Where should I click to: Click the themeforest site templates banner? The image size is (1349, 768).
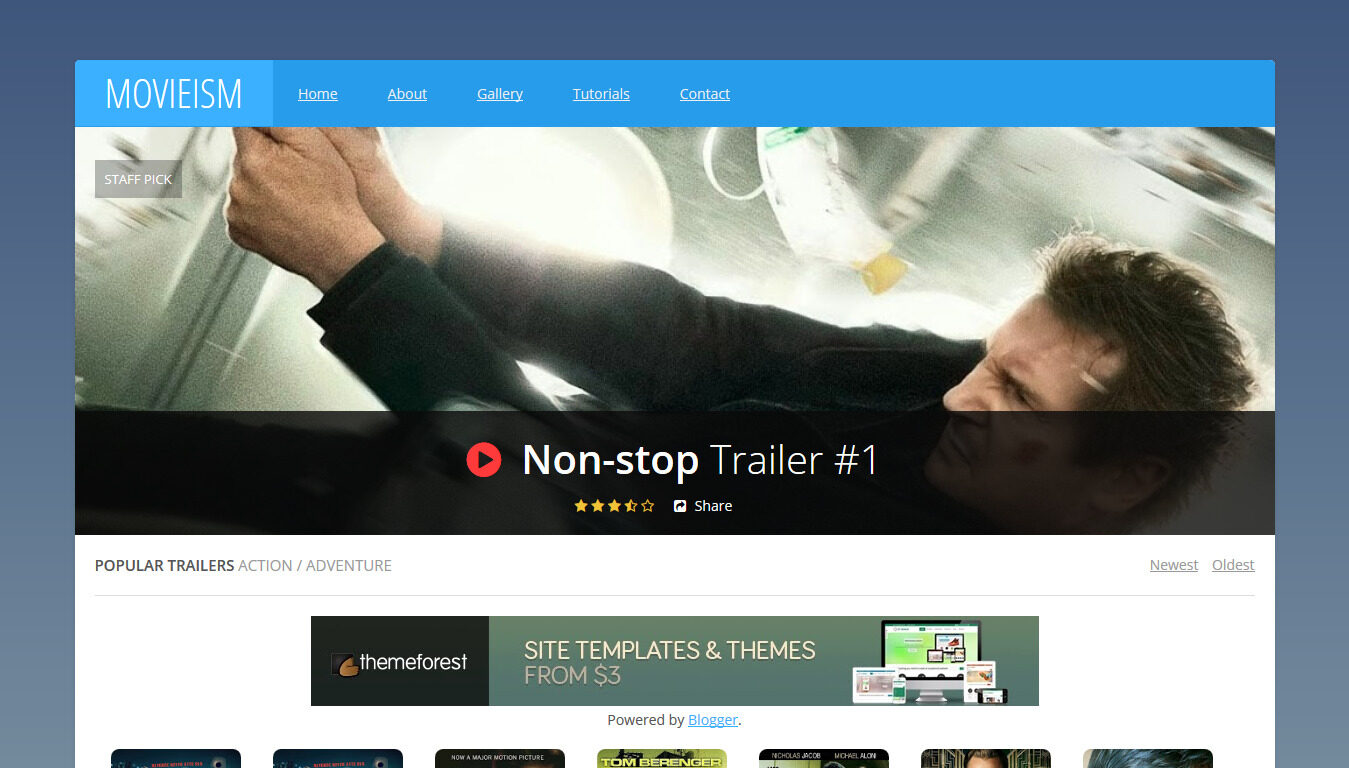(x=675, y=661)
